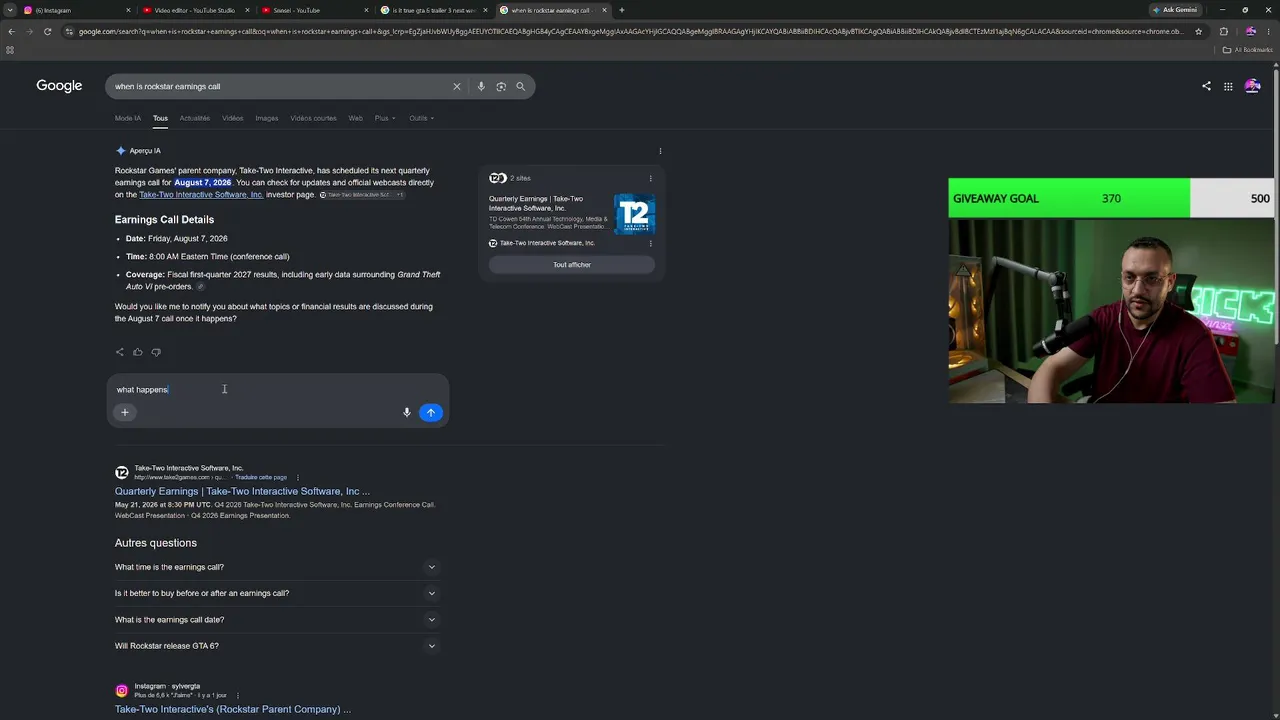Reload the page in Chrome
The width and height of the screenshot is (1280, 720).
(47, 31)
